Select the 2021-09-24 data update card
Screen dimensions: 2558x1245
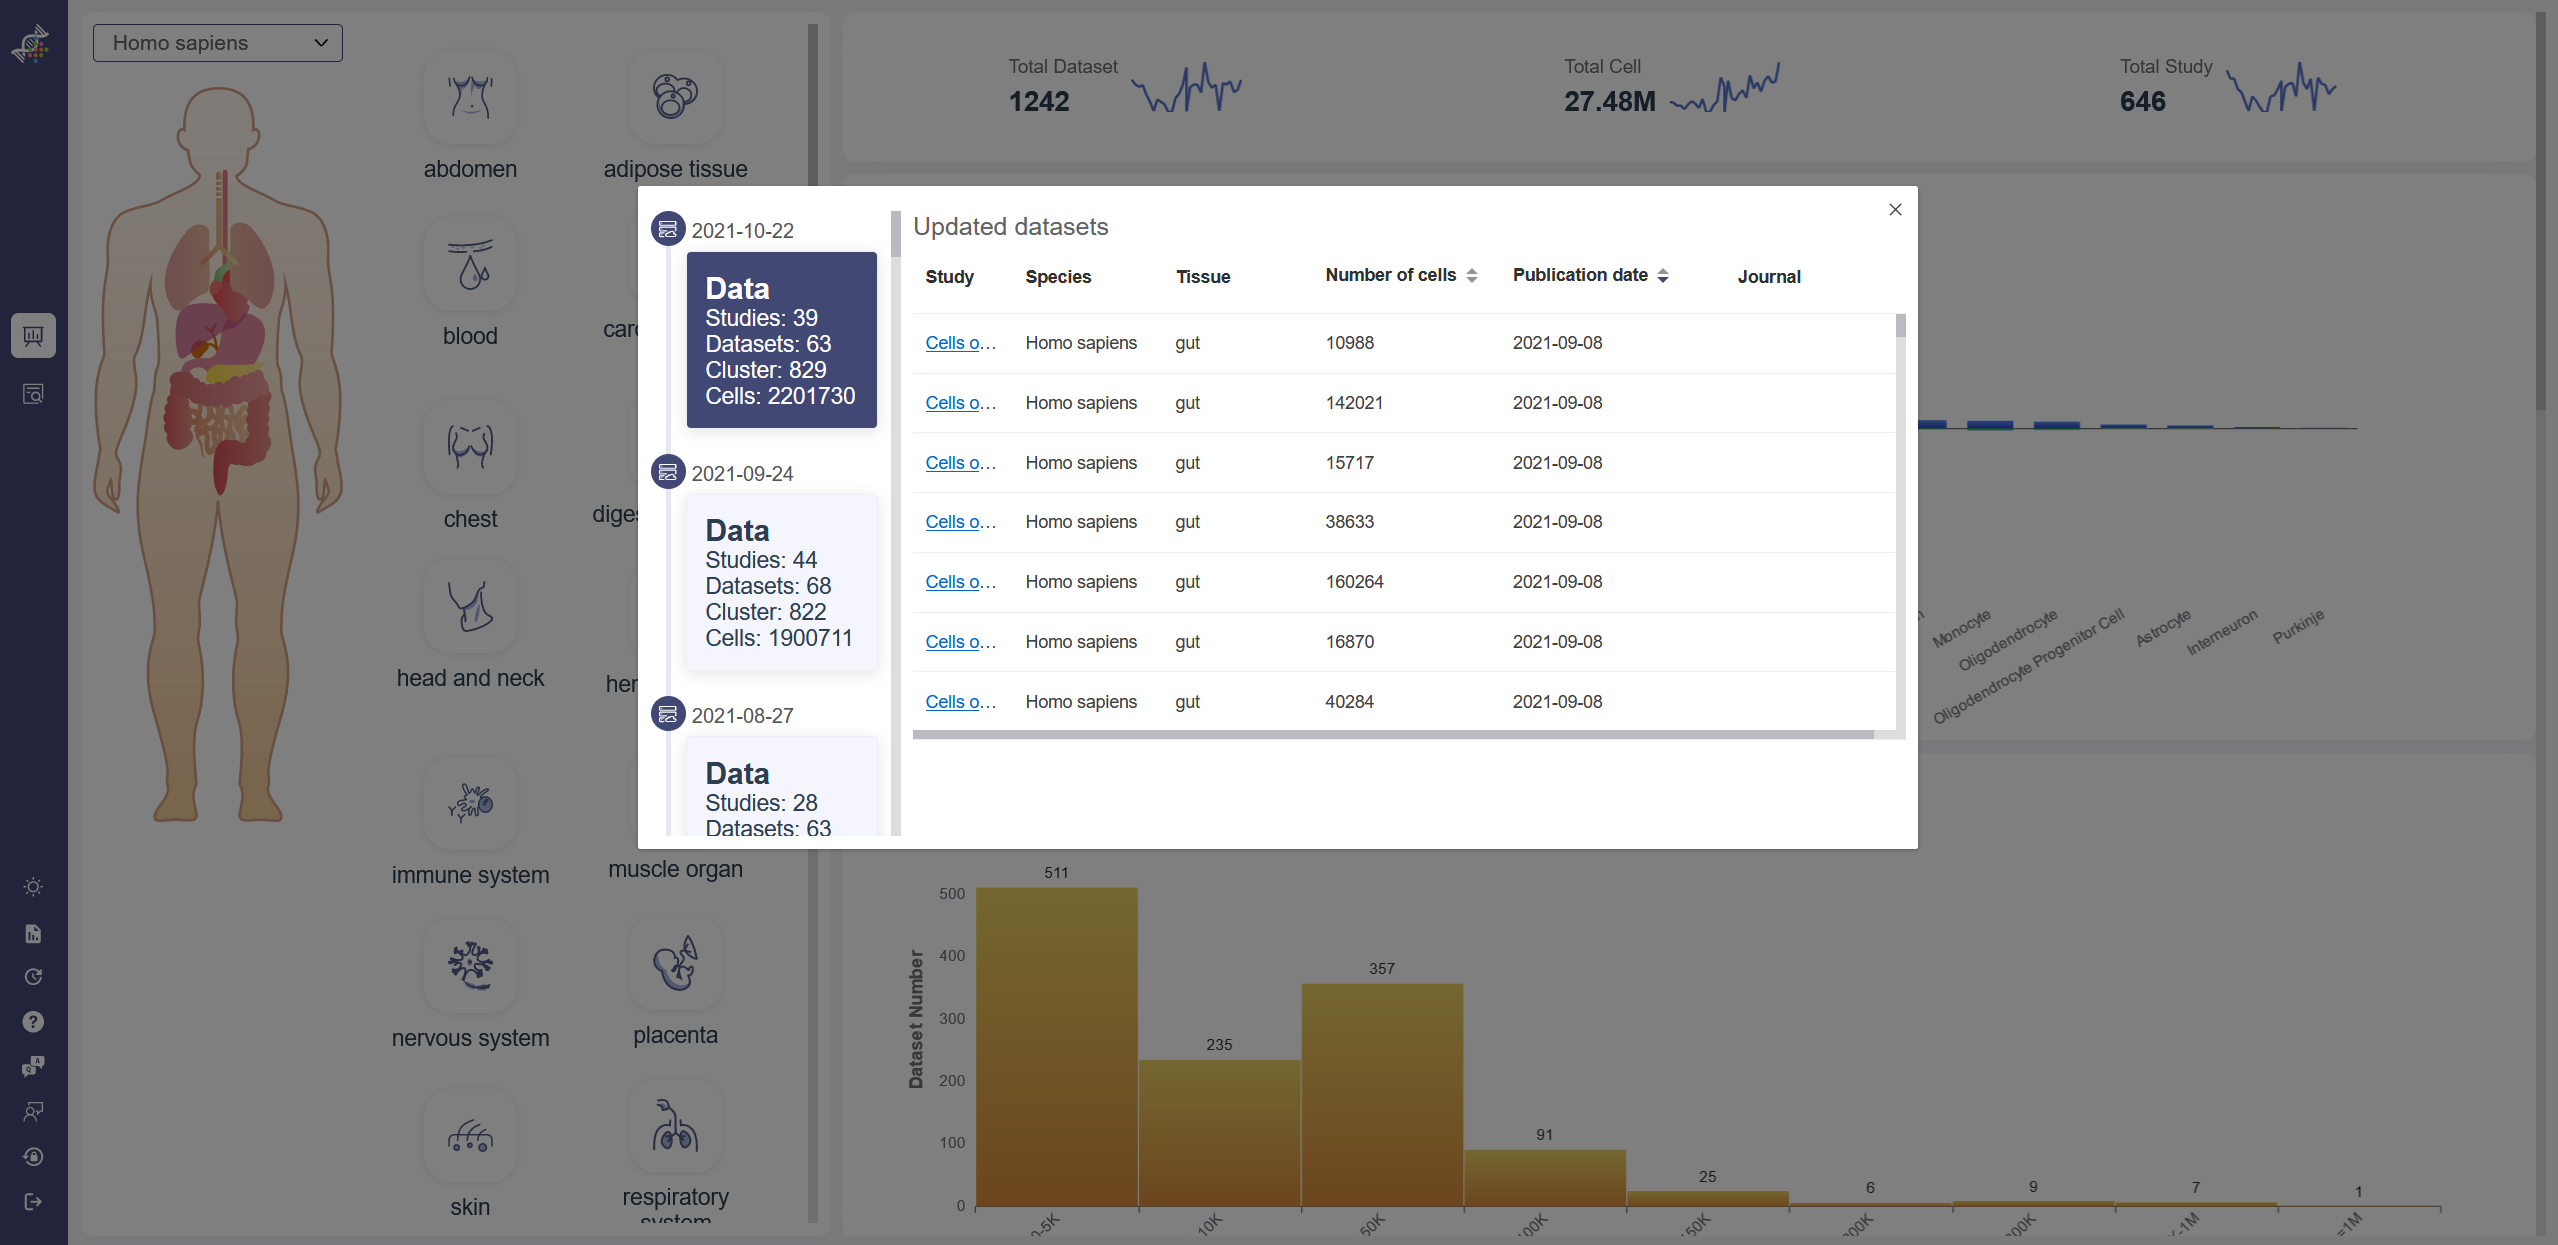coord(781,583)
